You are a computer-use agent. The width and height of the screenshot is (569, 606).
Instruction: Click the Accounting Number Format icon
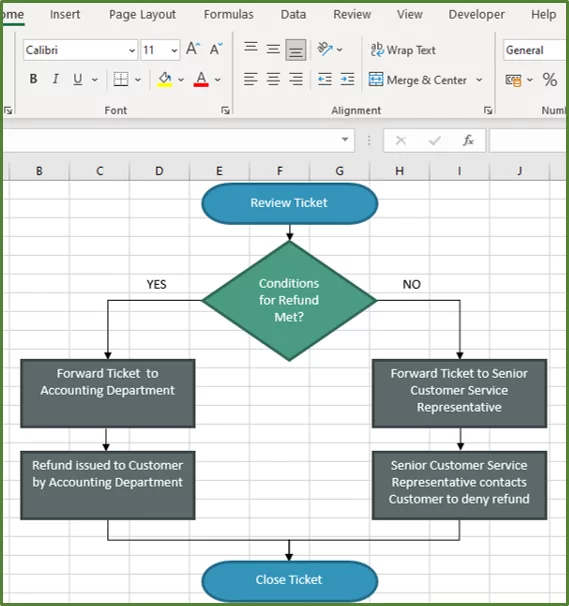[x=513, y=80]
